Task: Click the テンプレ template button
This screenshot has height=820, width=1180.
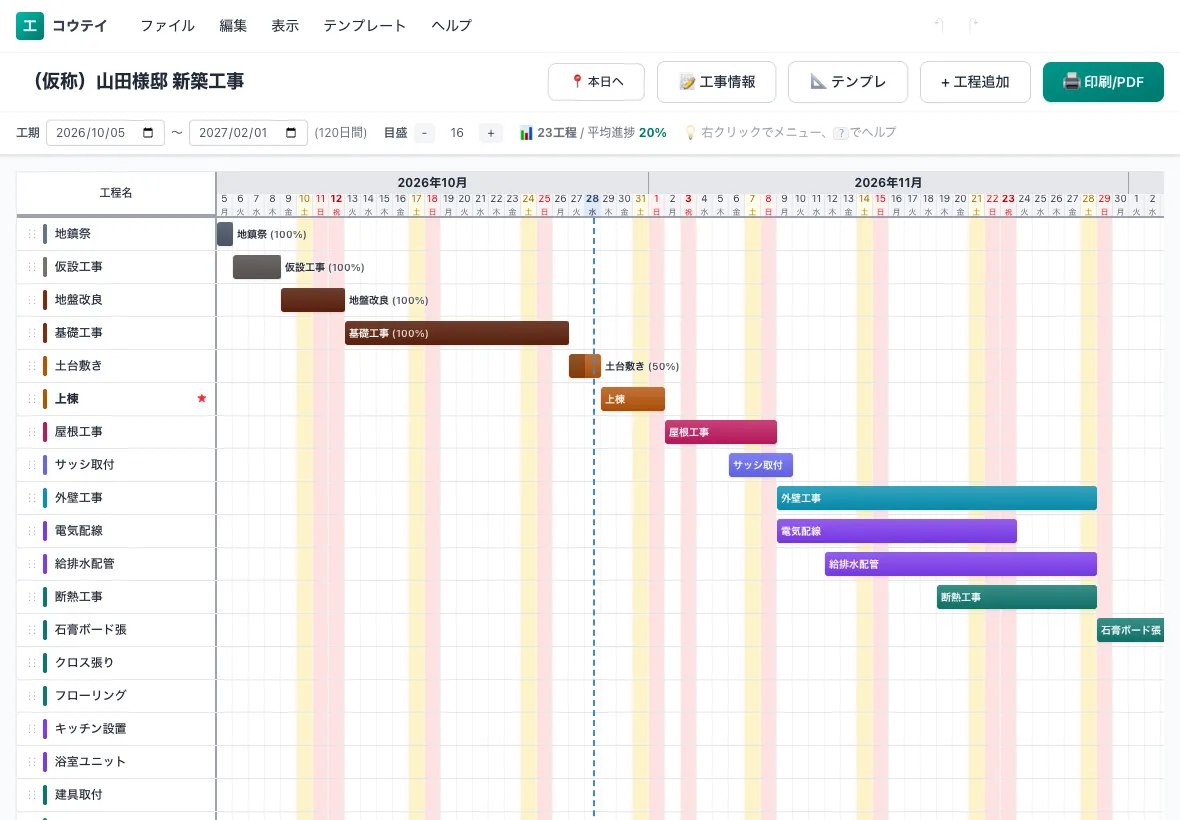Action: click(848, 81)
